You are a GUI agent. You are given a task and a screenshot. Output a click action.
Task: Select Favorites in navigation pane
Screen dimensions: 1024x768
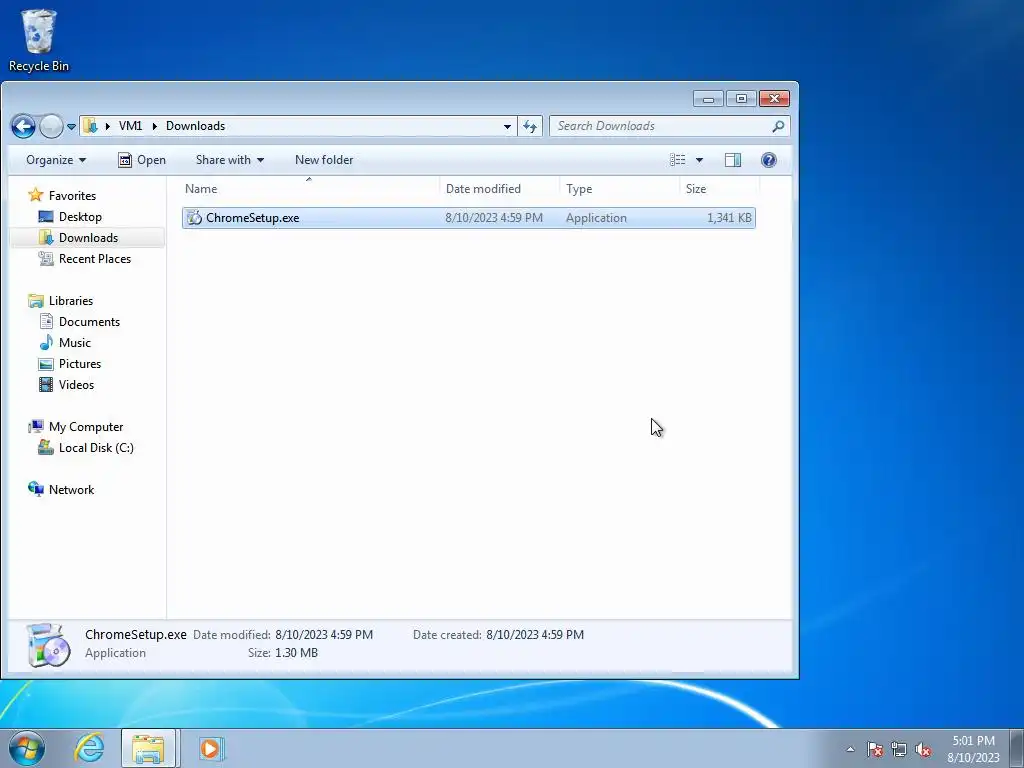pyautogui.click(x=72, y=196)
